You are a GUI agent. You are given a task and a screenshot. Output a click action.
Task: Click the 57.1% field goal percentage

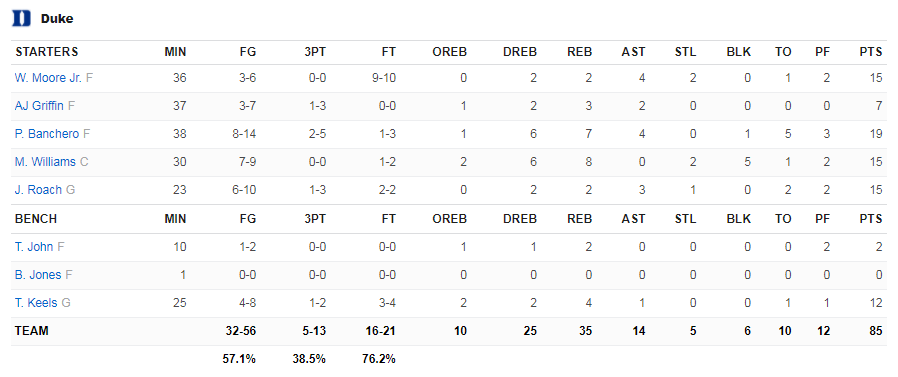[x=239, y=359]
